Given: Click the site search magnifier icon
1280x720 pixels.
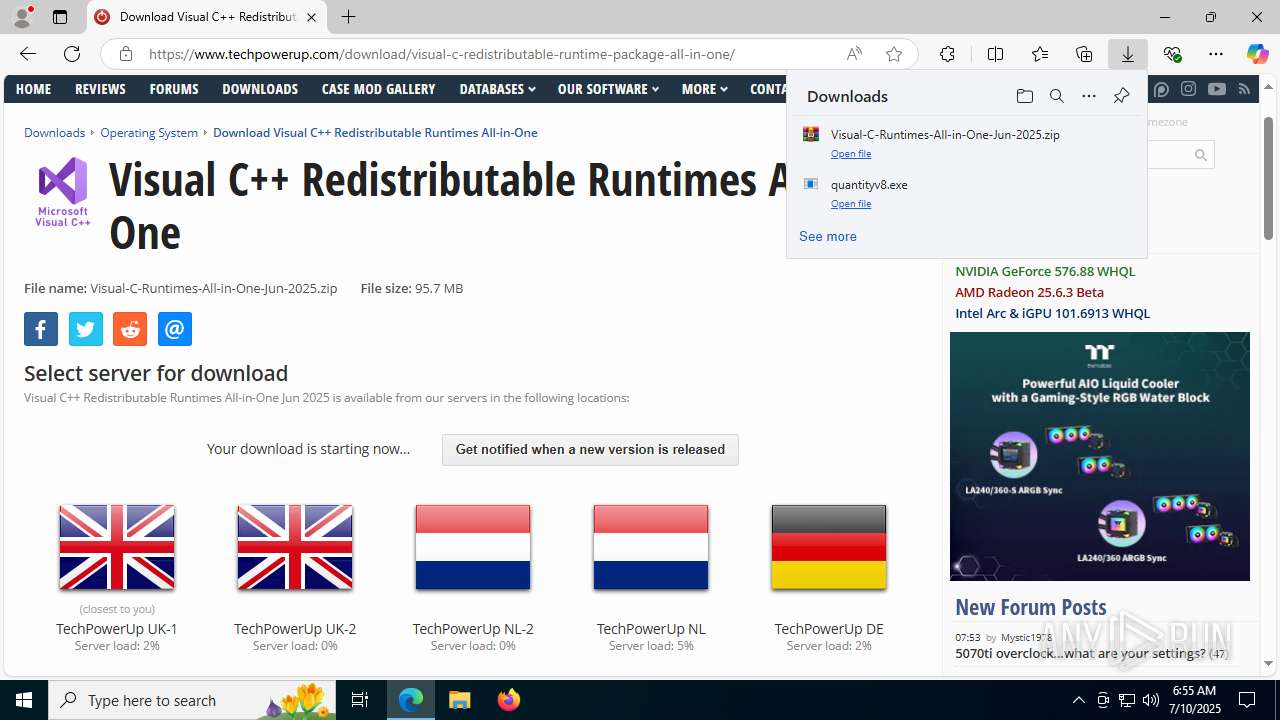Looking at the screenshot, I should click(1201, 155).
